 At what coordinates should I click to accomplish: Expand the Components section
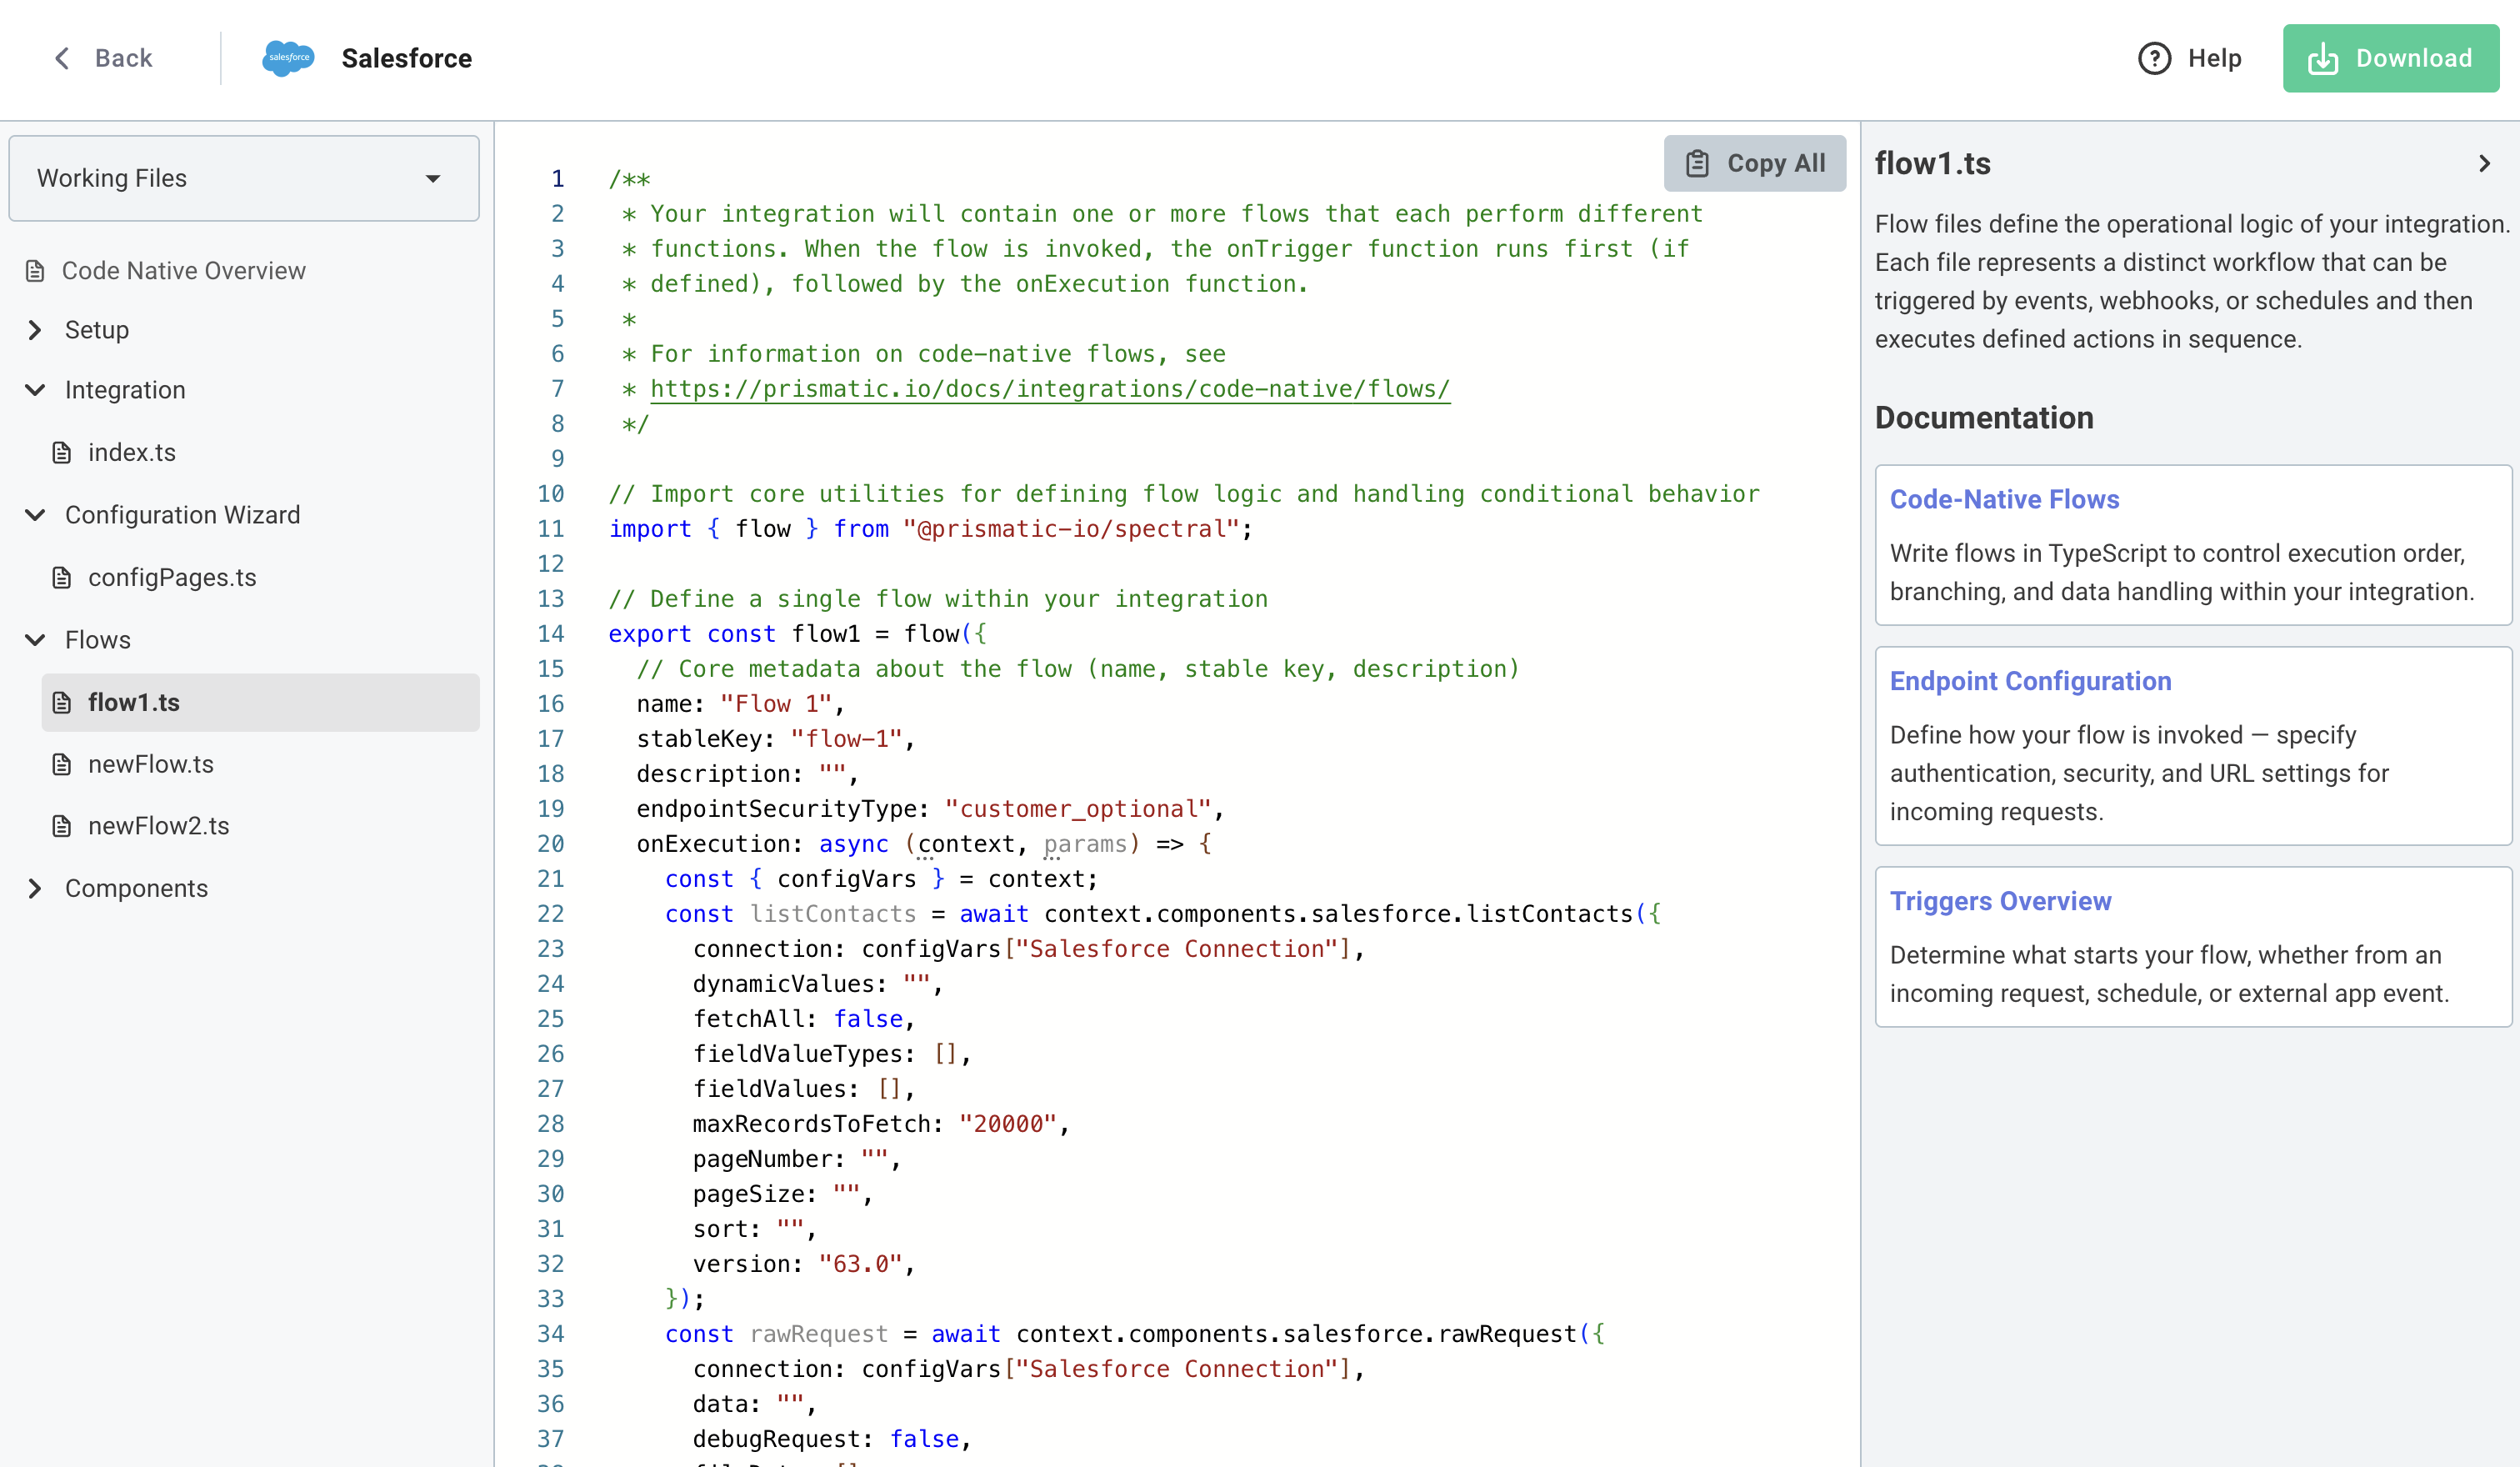[34, 888]
